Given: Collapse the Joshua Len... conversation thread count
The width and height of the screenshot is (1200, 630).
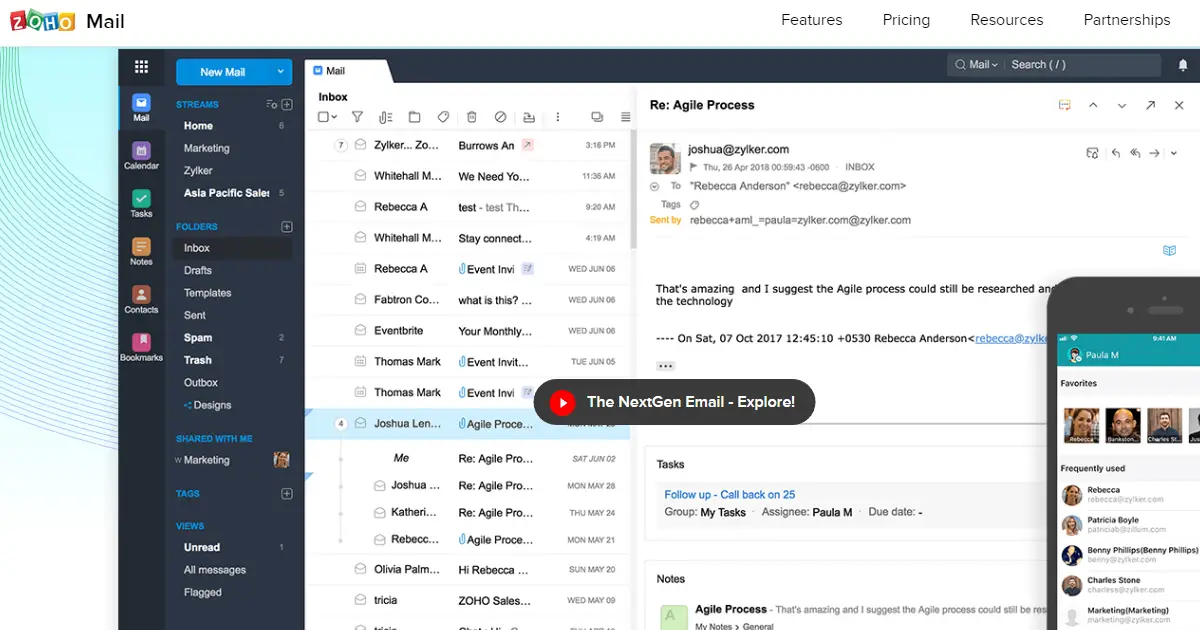Looking at the screenshot, I should [x=340, y=424].
